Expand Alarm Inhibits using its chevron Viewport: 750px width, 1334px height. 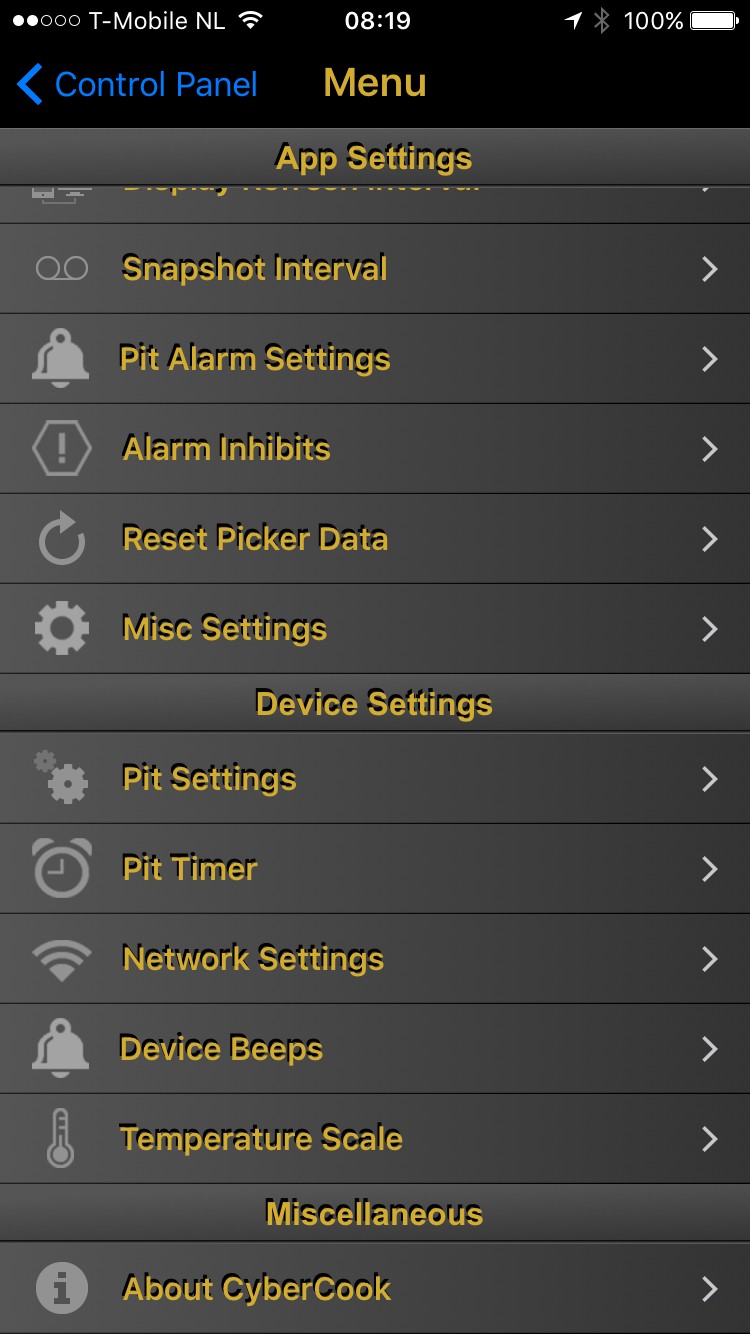tap(710, 449)
